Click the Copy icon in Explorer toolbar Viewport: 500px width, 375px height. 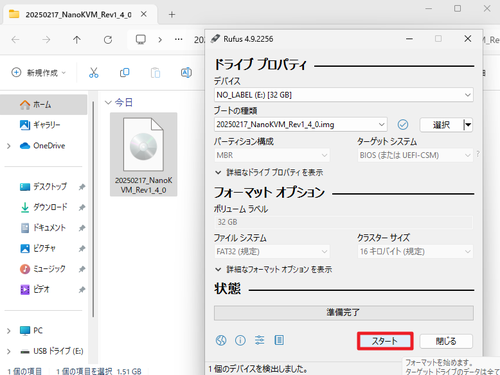(x=125, y=72)
